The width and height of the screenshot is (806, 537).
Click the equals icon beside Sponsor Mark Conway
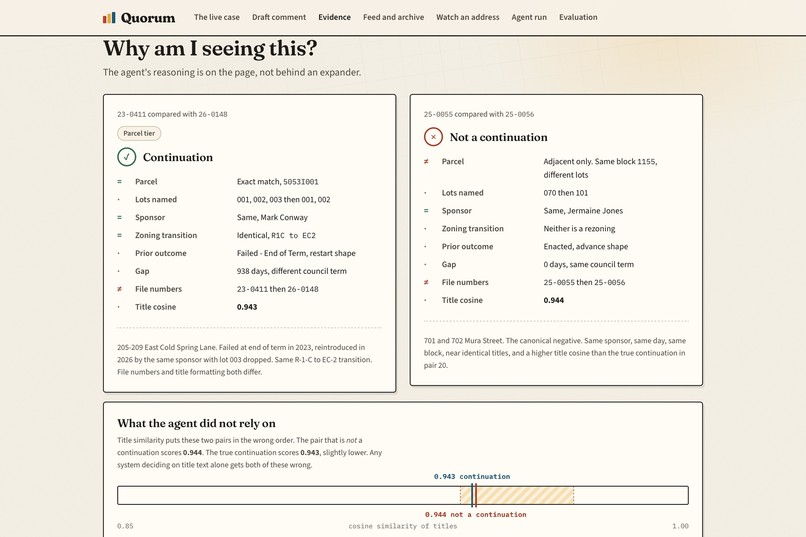point(119,217)
